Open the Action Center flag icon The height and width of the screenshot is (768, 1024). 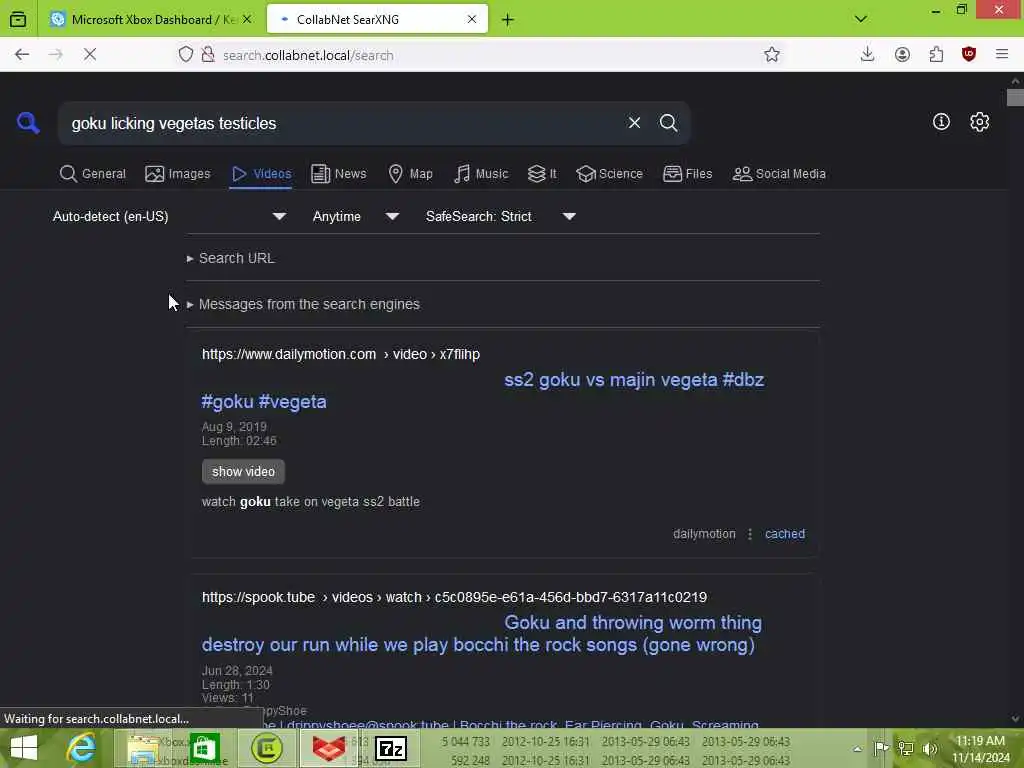point(881,748)
